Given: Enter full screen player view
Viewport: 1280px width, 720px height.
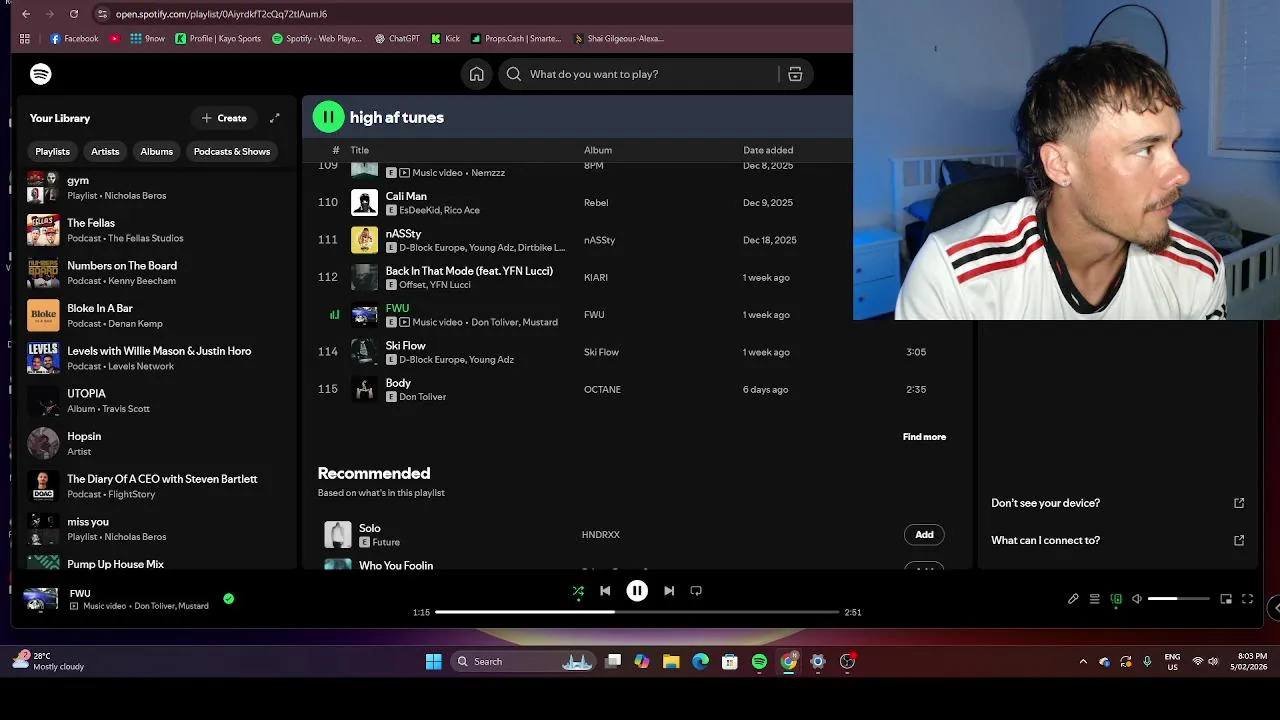Looking at the screenshot, I should click(x=1247, y=599).
